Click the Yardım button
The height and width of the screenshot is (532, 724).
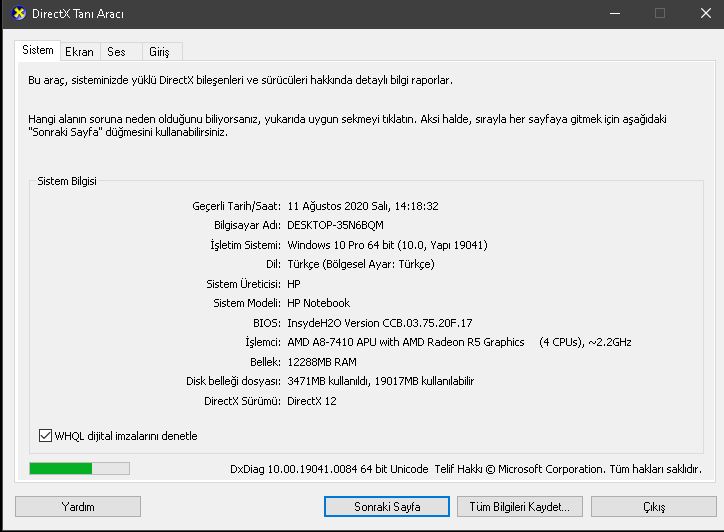pos(78,507)
